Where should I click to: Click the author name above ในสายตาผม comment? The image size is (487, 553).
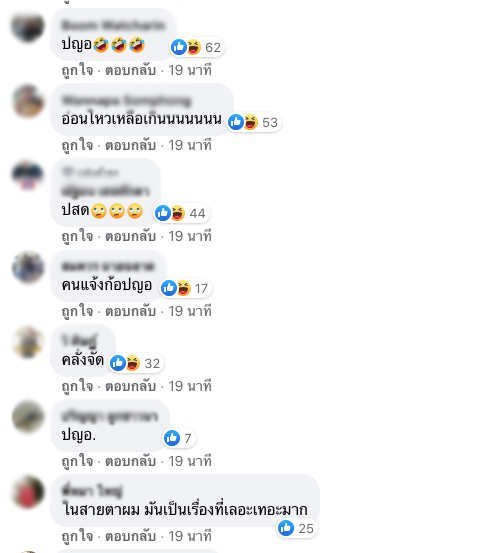point(92,491)
